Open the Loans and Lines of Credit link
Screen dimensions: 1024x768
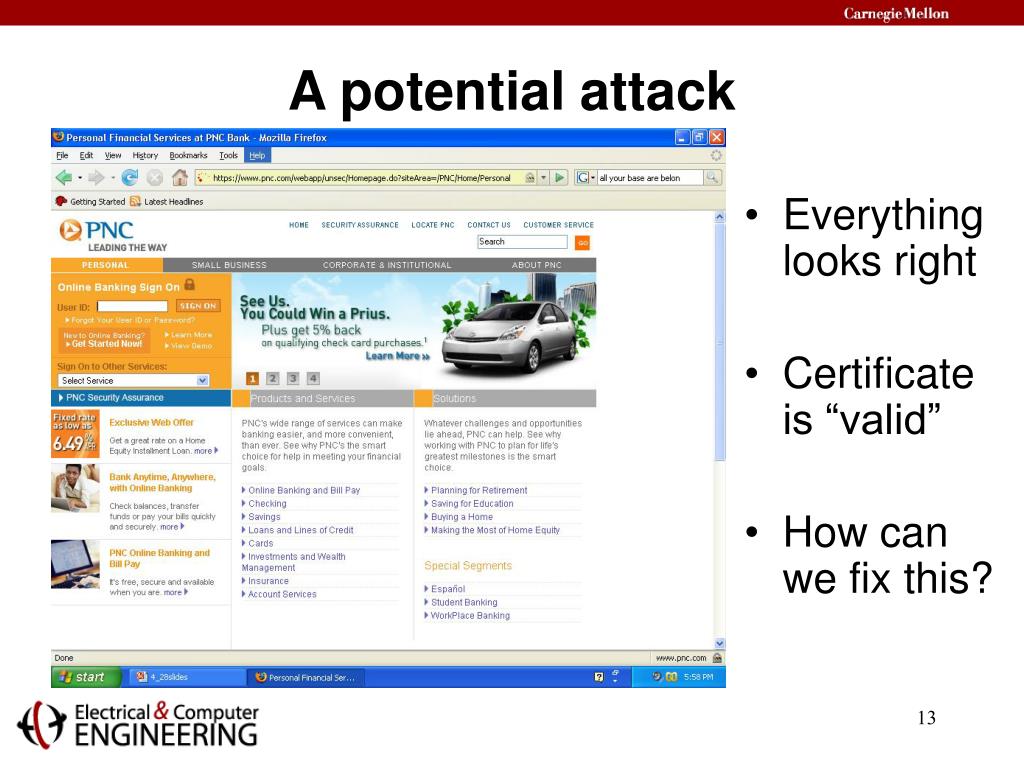pyautogui.click(x=300, y=530)
